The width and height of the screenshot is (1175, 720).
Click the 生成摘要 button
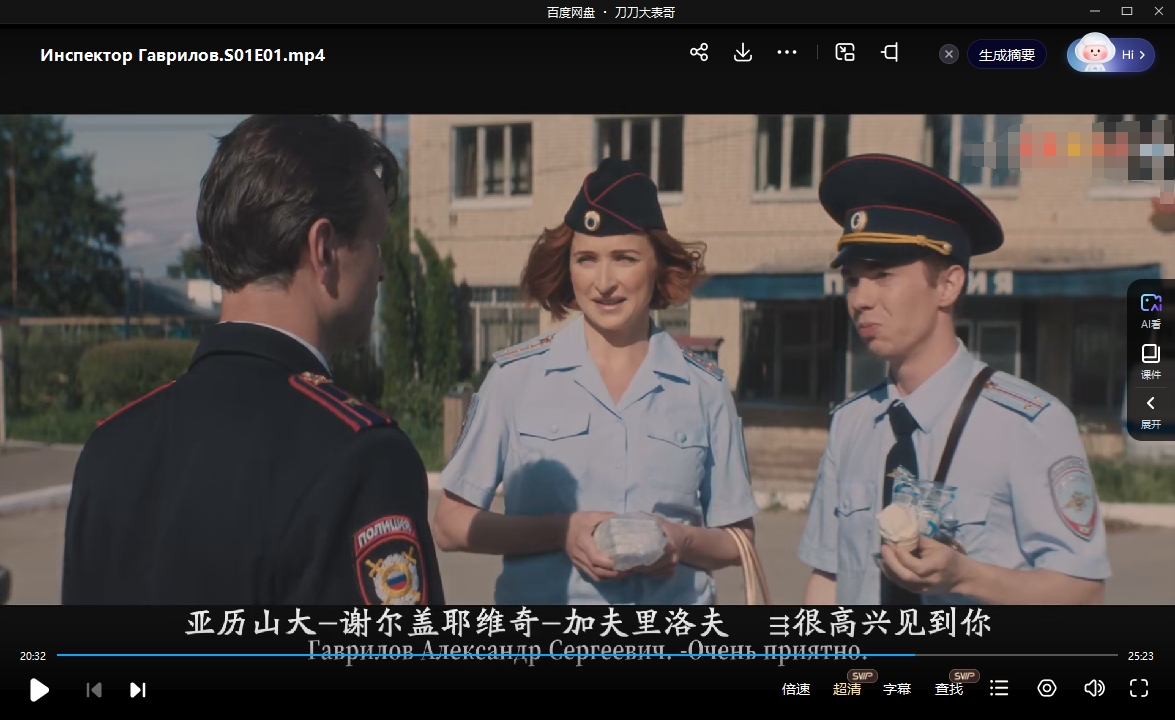point(1006,55)
